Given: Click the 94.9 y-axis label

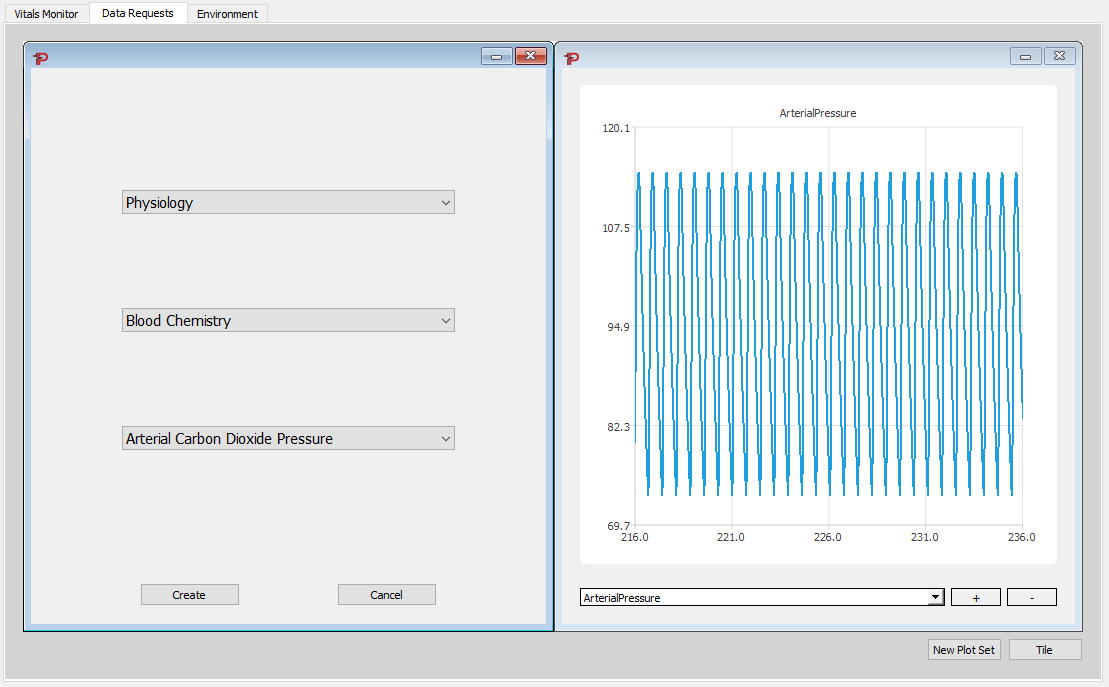Looking at the screenshot, I should click(x=618, y=327).
